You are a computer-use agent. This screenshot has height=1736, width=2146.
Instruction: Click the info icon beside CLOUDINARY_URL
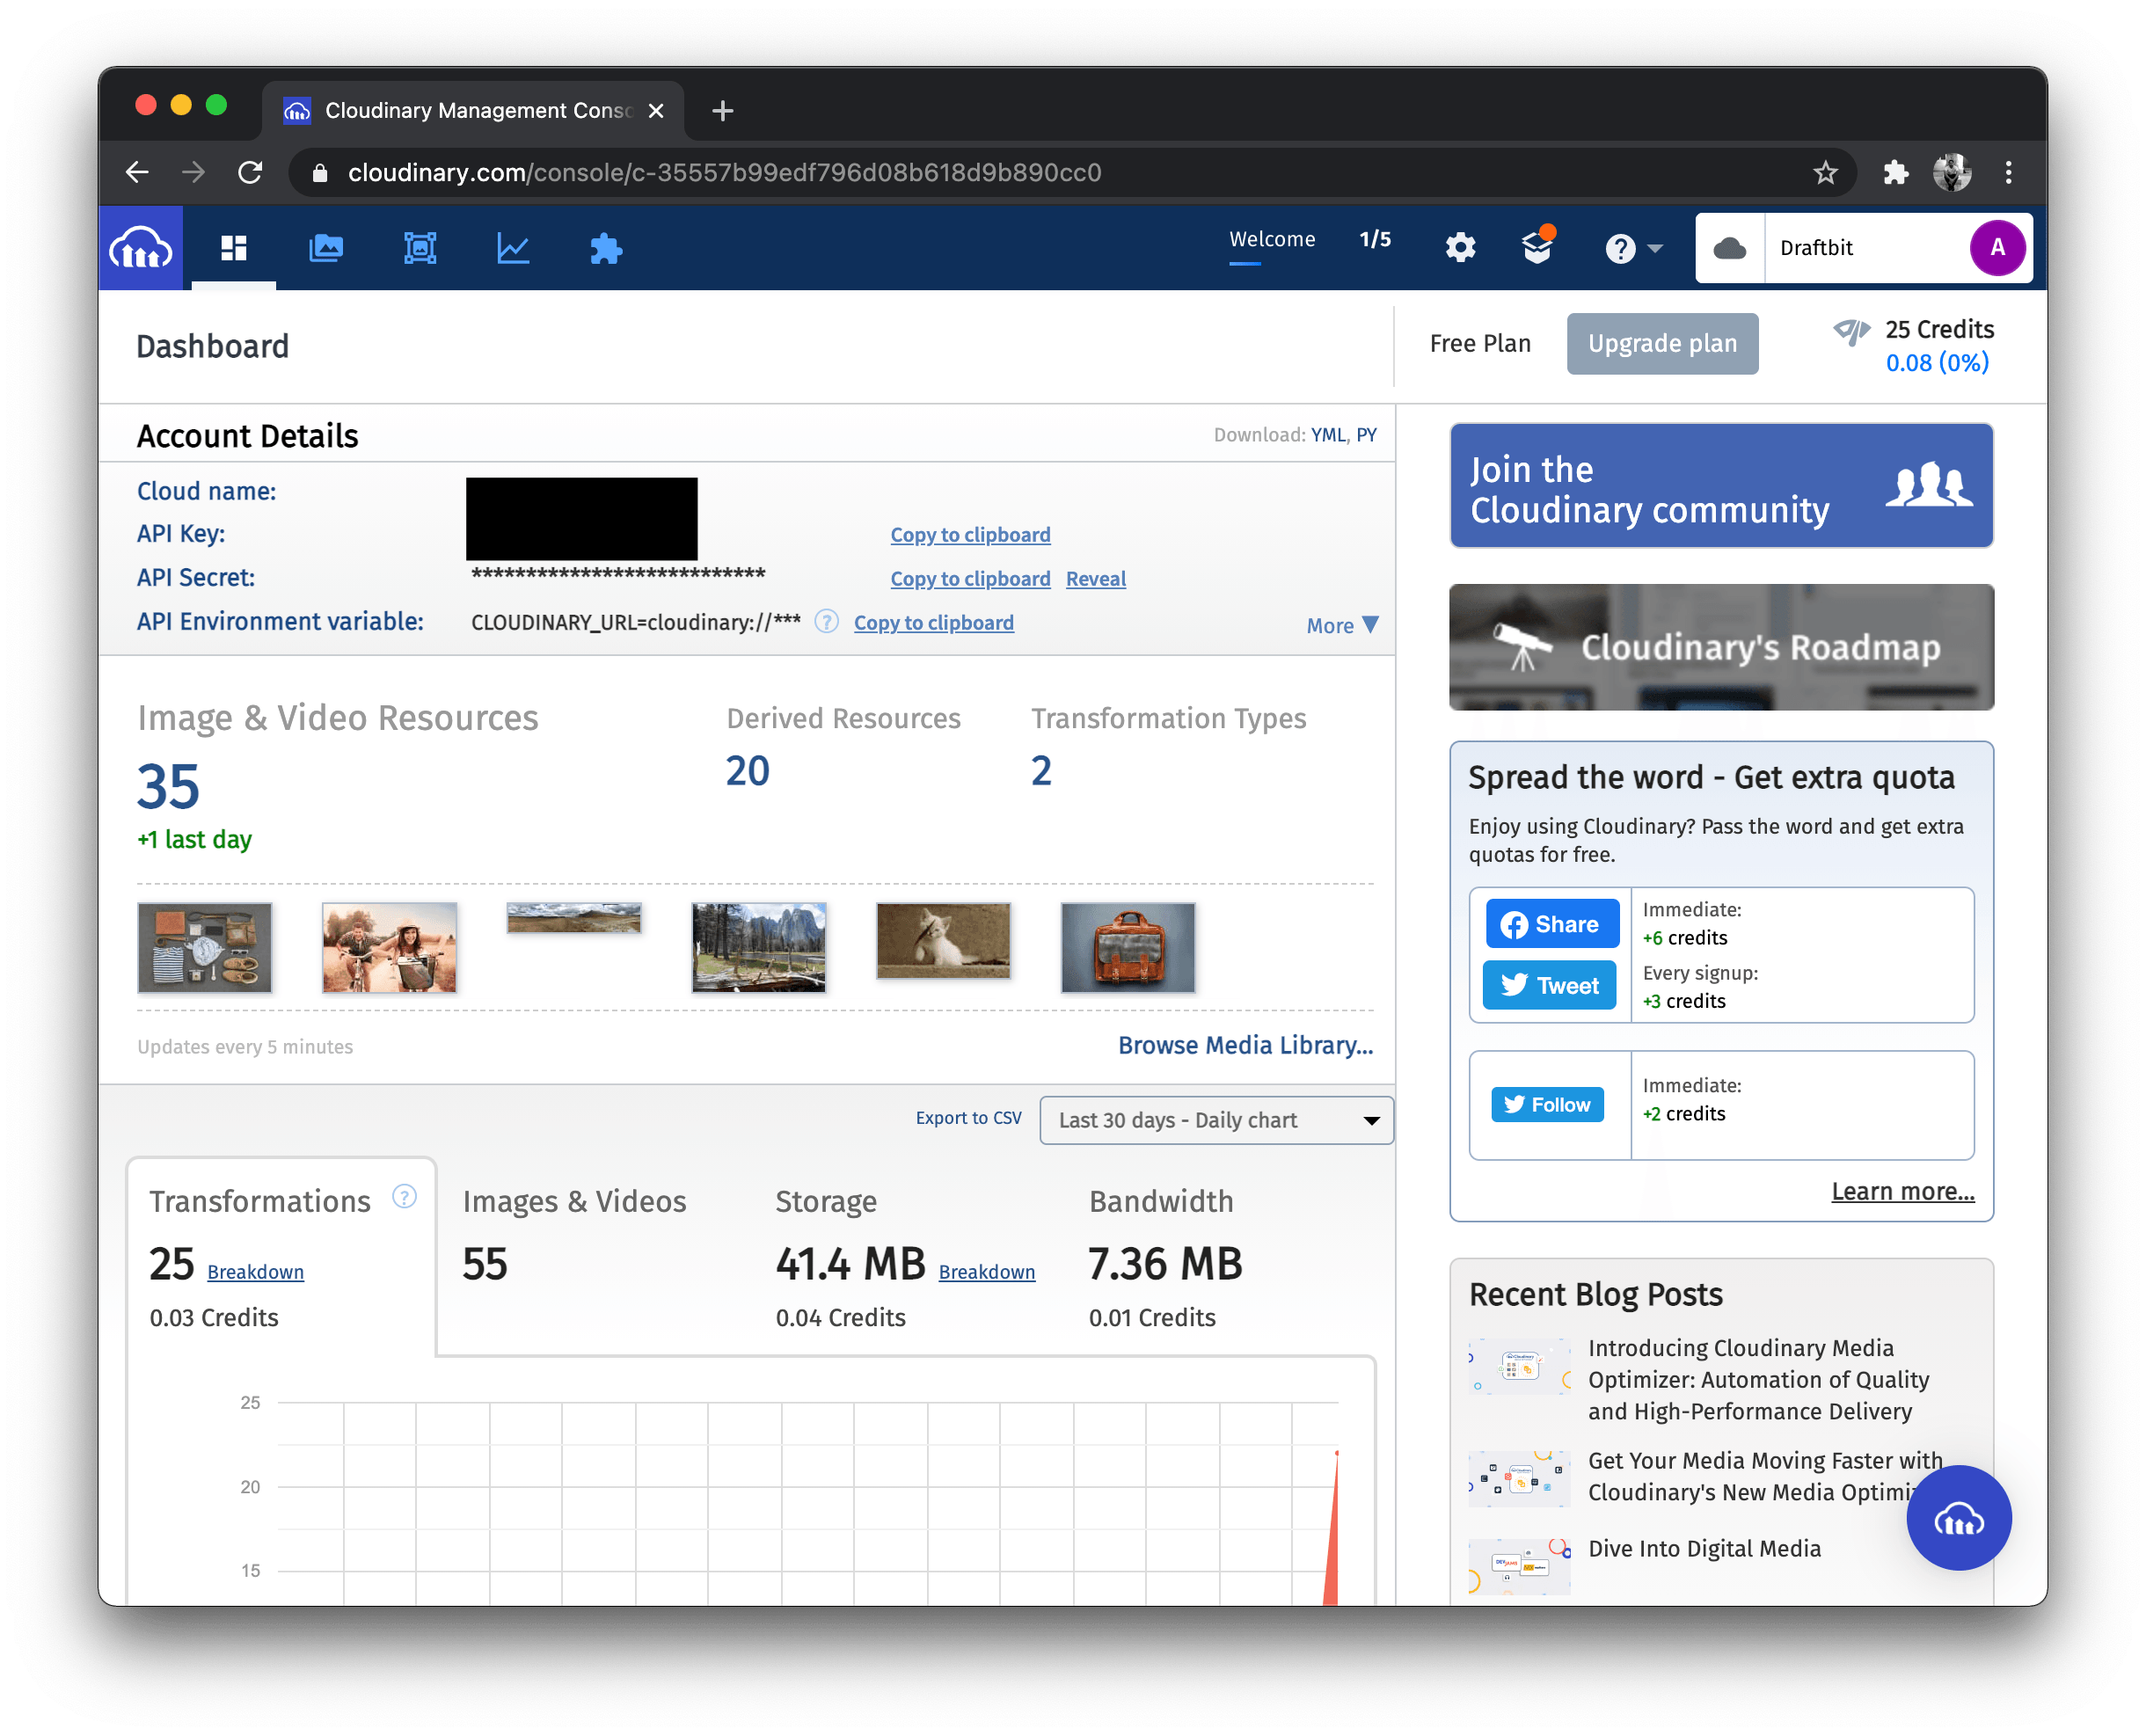click(826, 622)
